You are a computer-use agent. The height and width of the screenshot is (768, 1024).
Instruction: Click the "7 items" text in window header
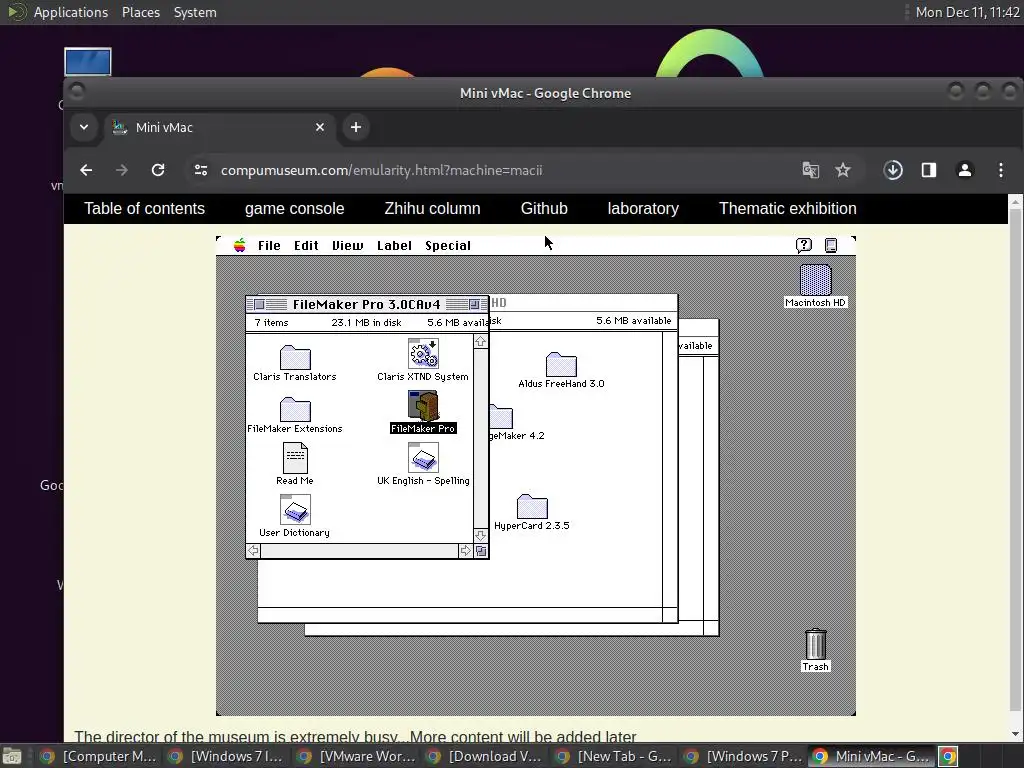coord(271,323)
